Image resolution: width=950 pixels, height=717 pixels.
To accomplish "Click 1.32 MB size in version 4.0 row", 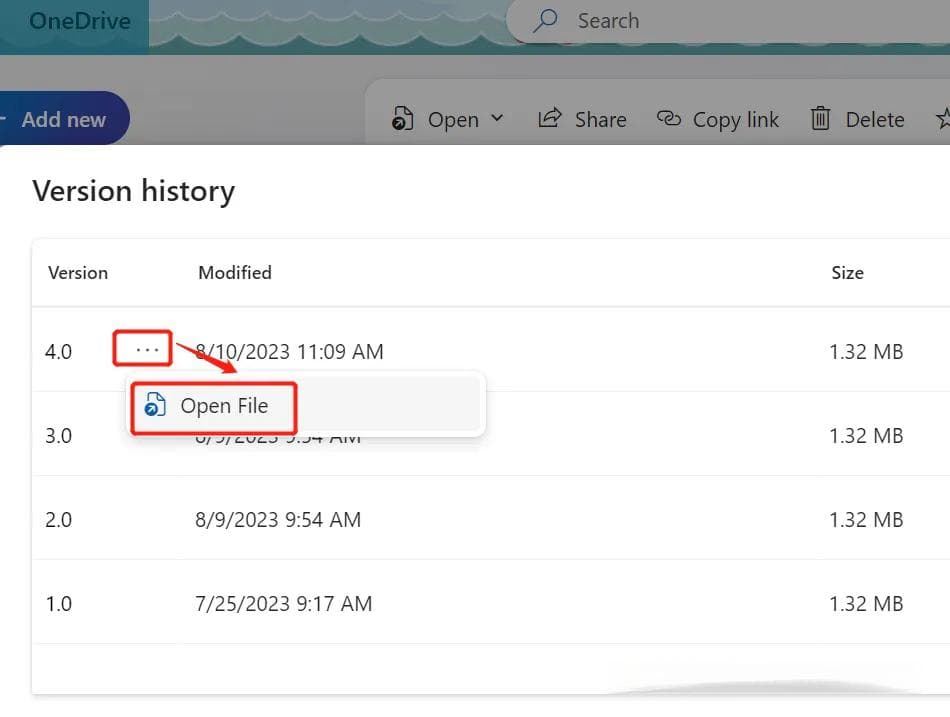I will point(866,352).
